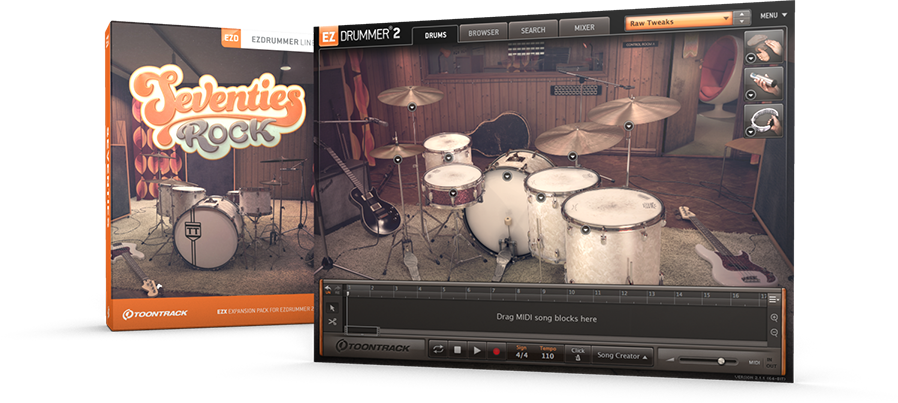Click the Toontrack logo in transport bar

372,347
